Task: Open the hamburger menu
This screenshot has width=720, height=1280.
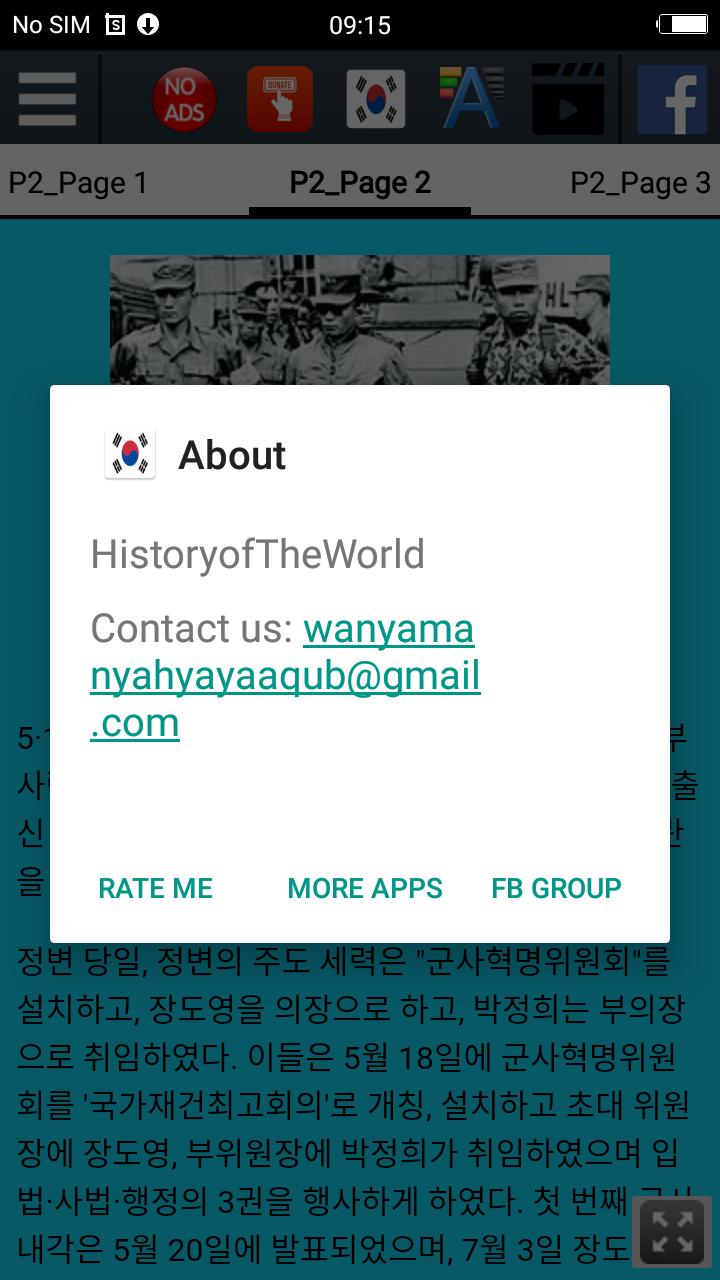Action: [x=47, y=99]
